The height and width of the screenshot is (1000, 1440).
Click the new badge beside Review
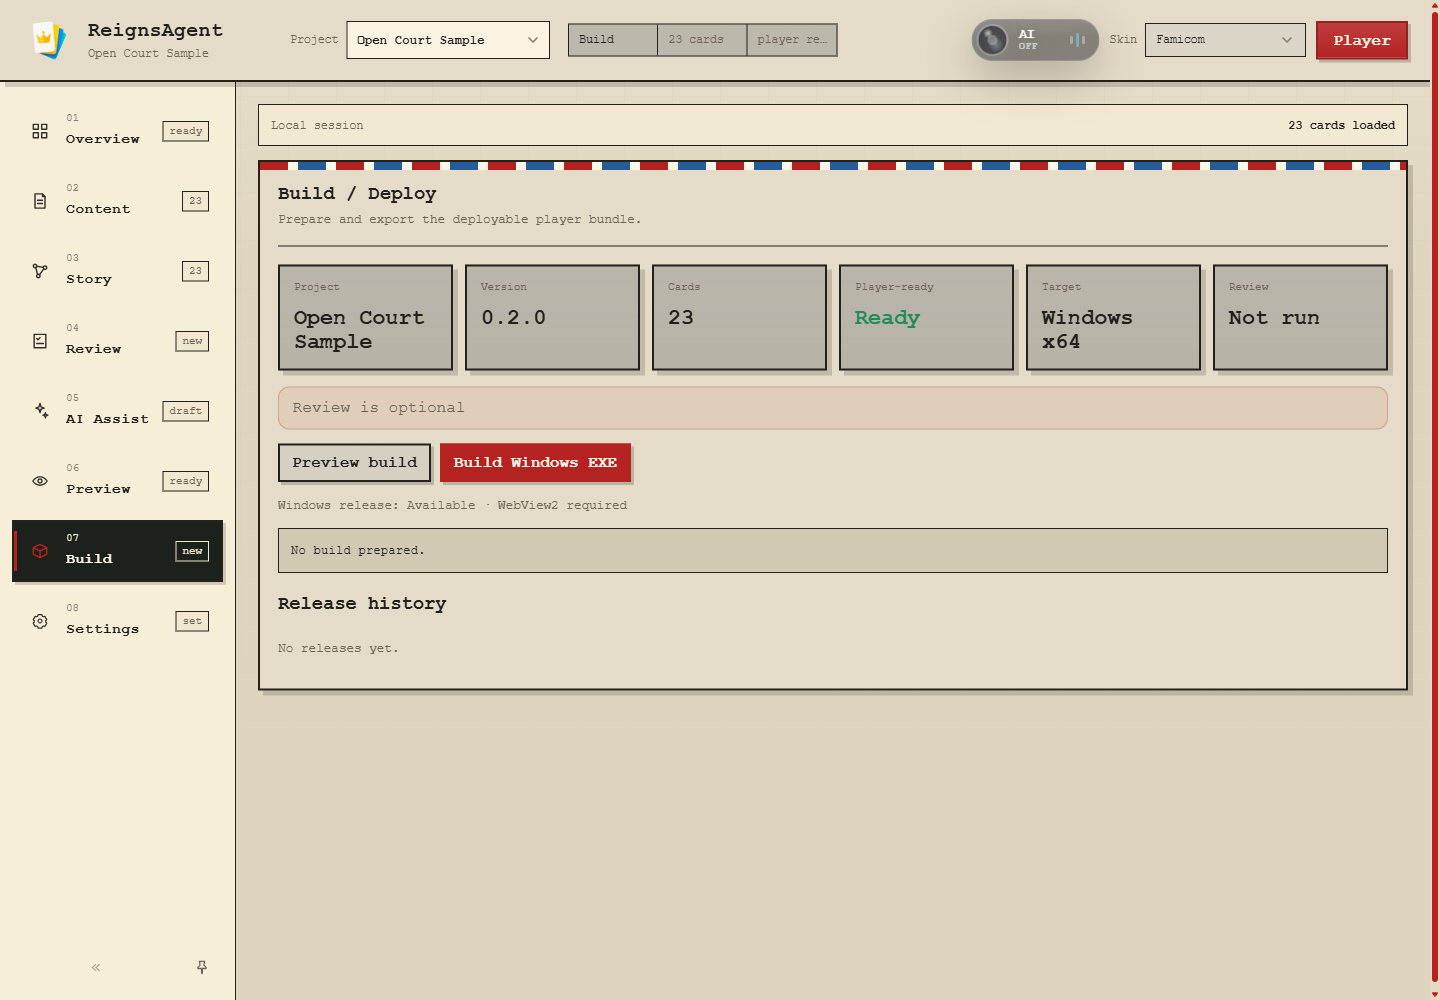coord(192,341)
